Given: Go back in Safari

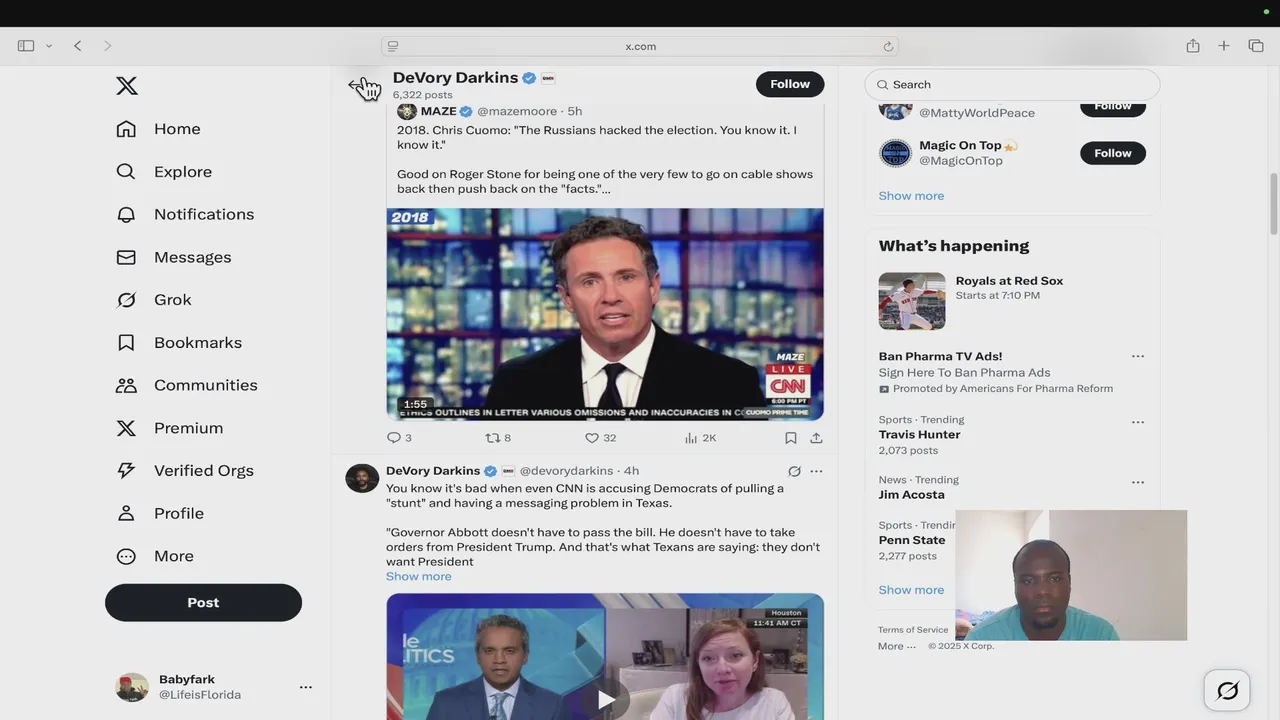Looking at the screenshot, I should point(78,46).
